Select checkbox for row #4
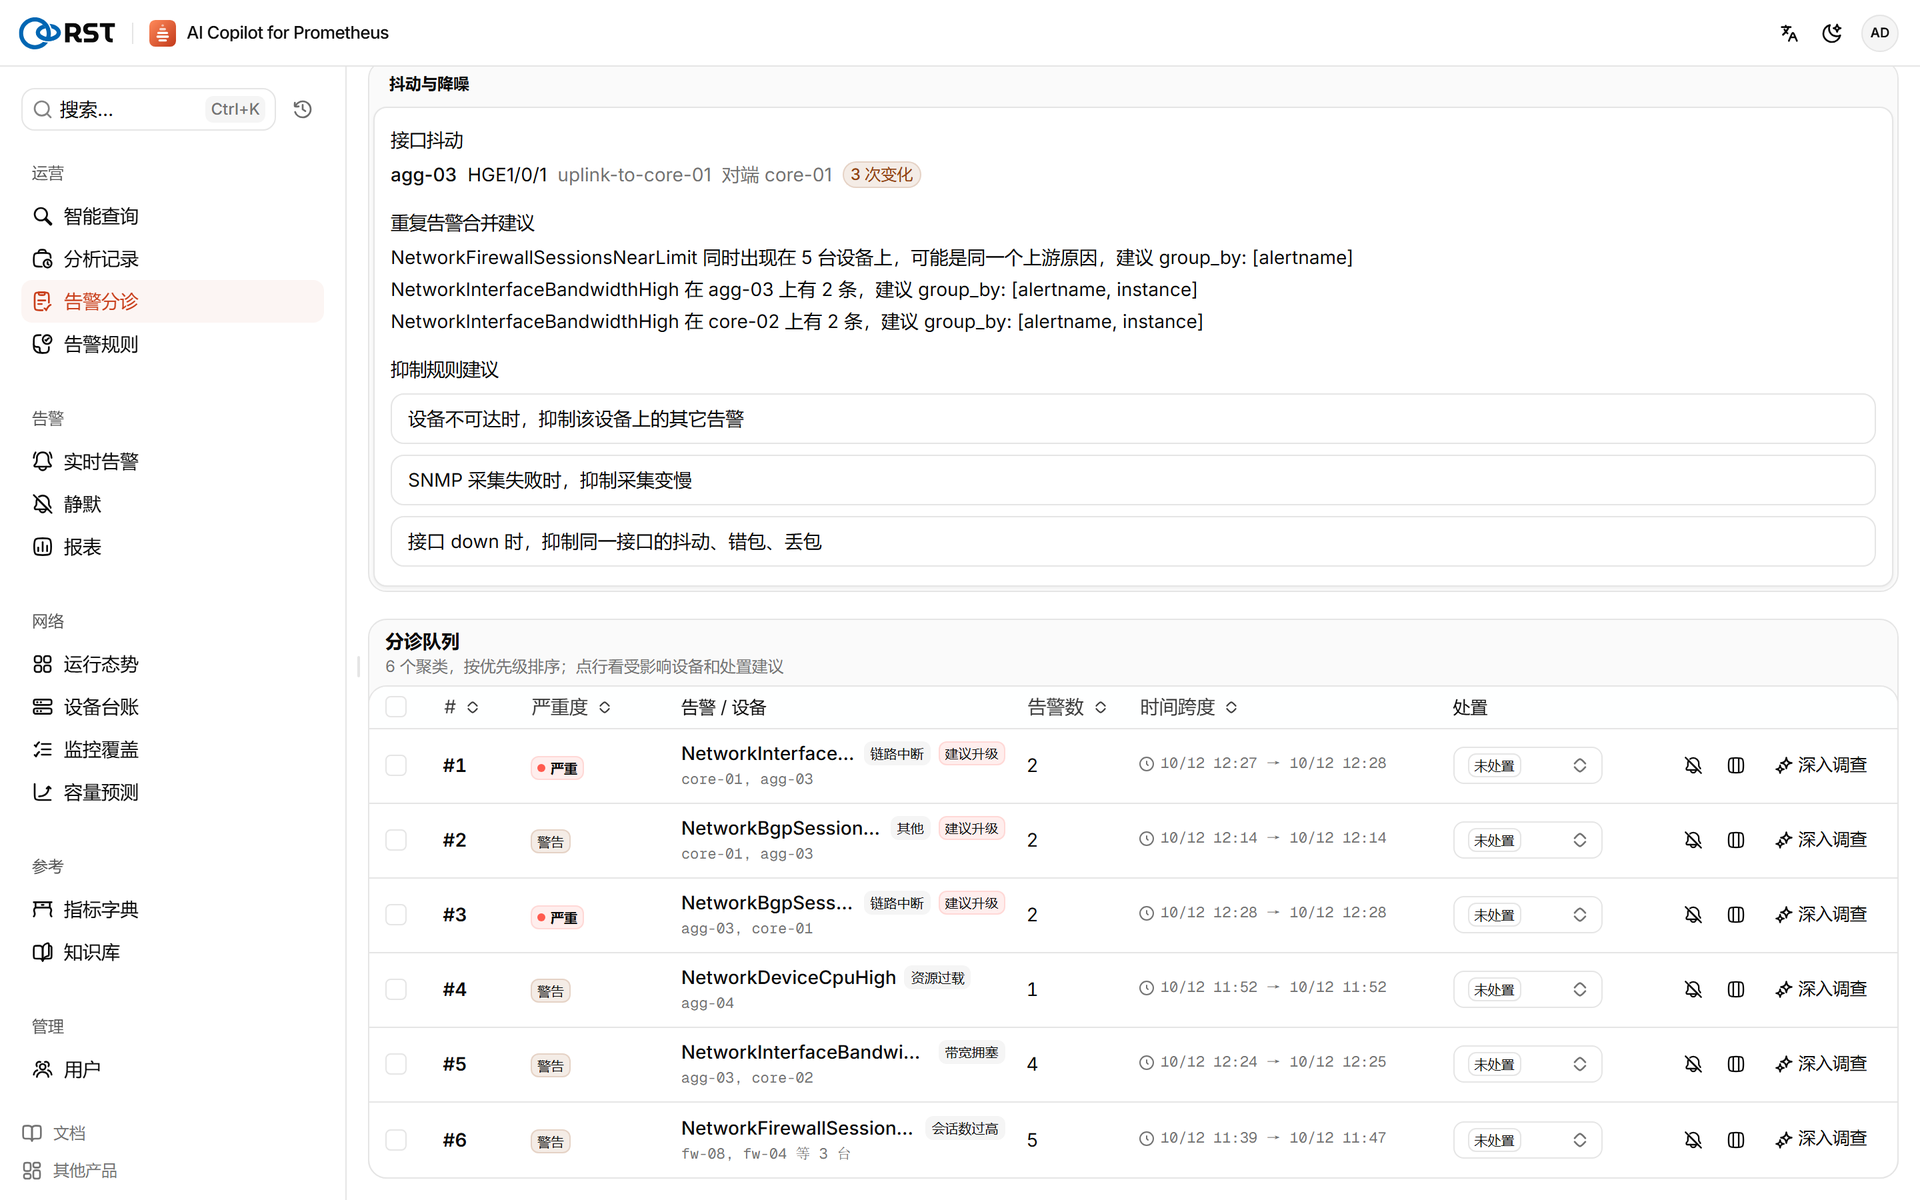Screen dimensions: 1920x1200 tap(396, 989)
